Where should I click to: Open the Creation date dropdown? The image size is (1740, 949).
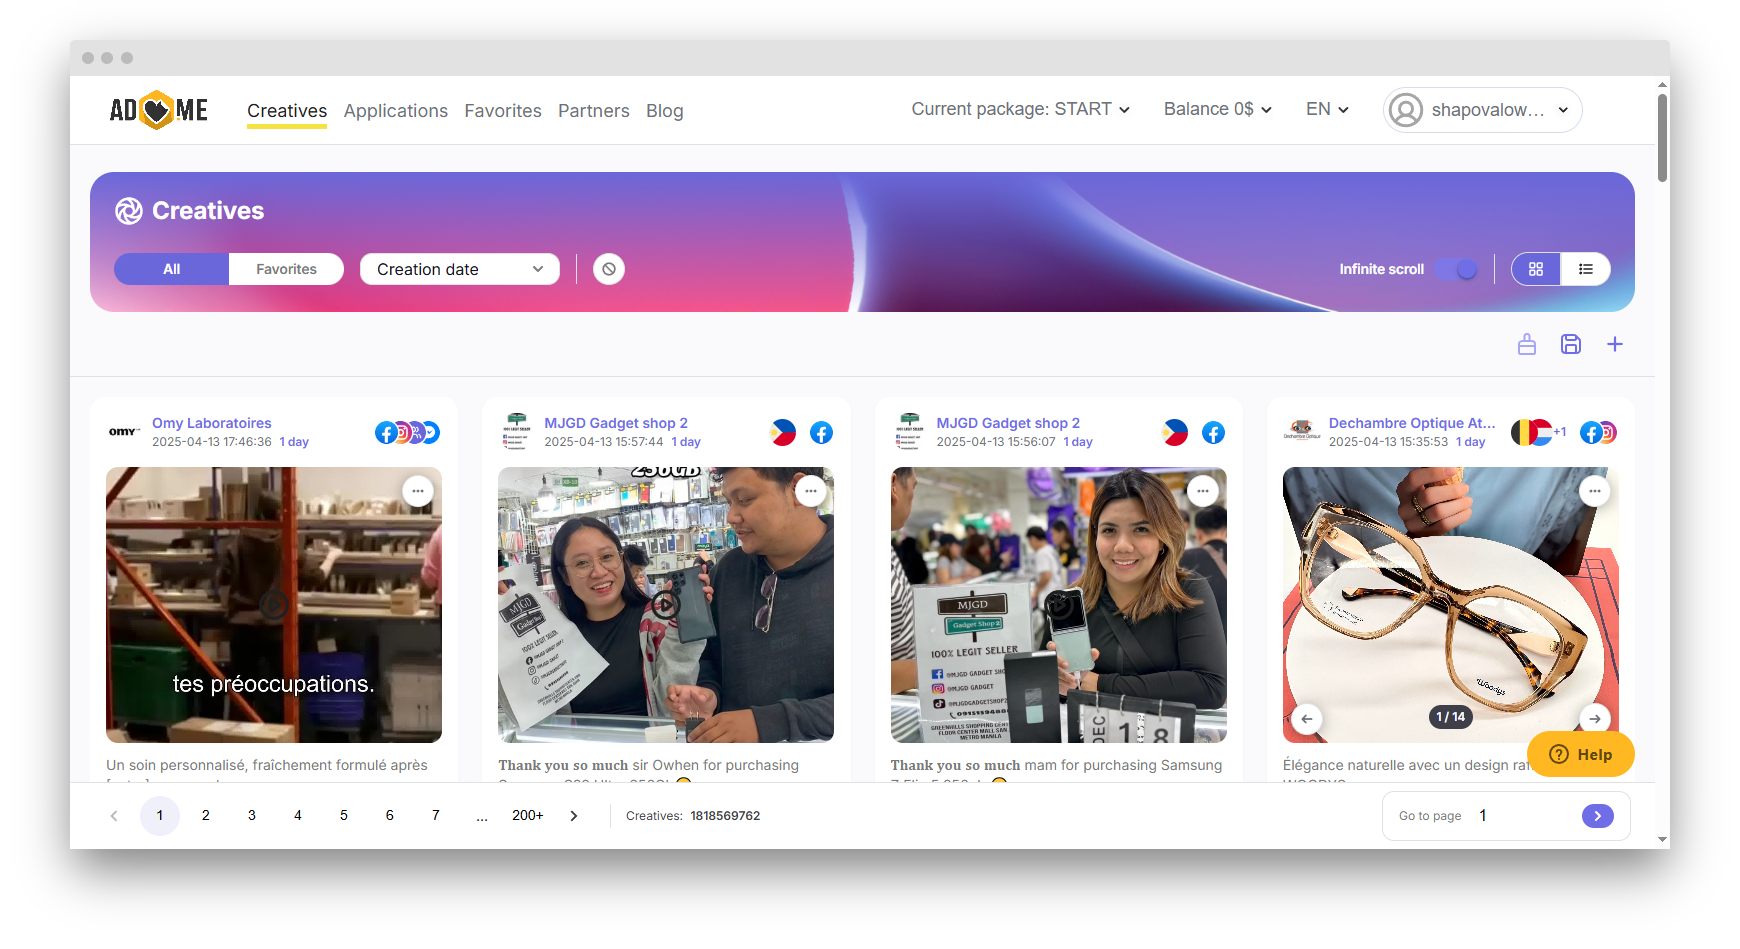click(459, 269)
